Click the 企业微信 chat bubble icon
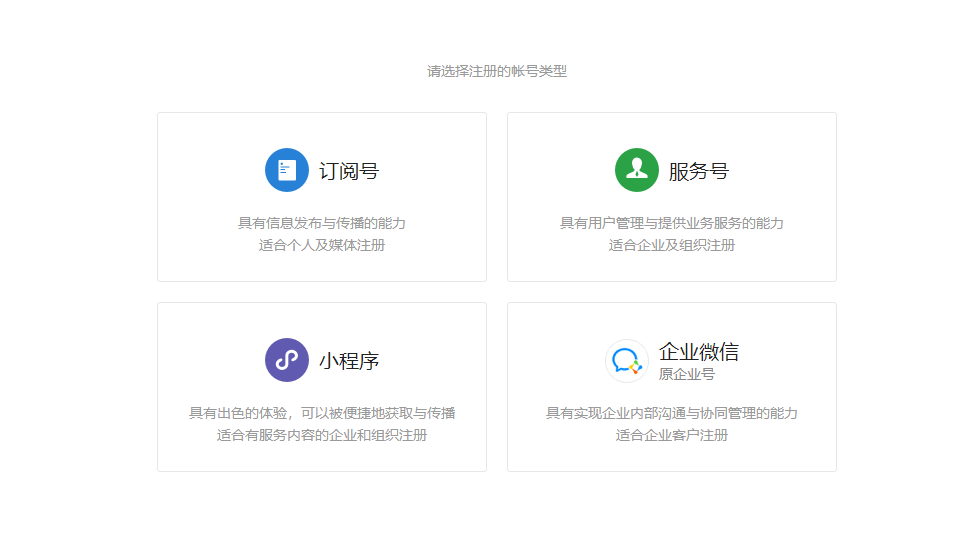This screenshot has width=980, height=539. point(627,361)
